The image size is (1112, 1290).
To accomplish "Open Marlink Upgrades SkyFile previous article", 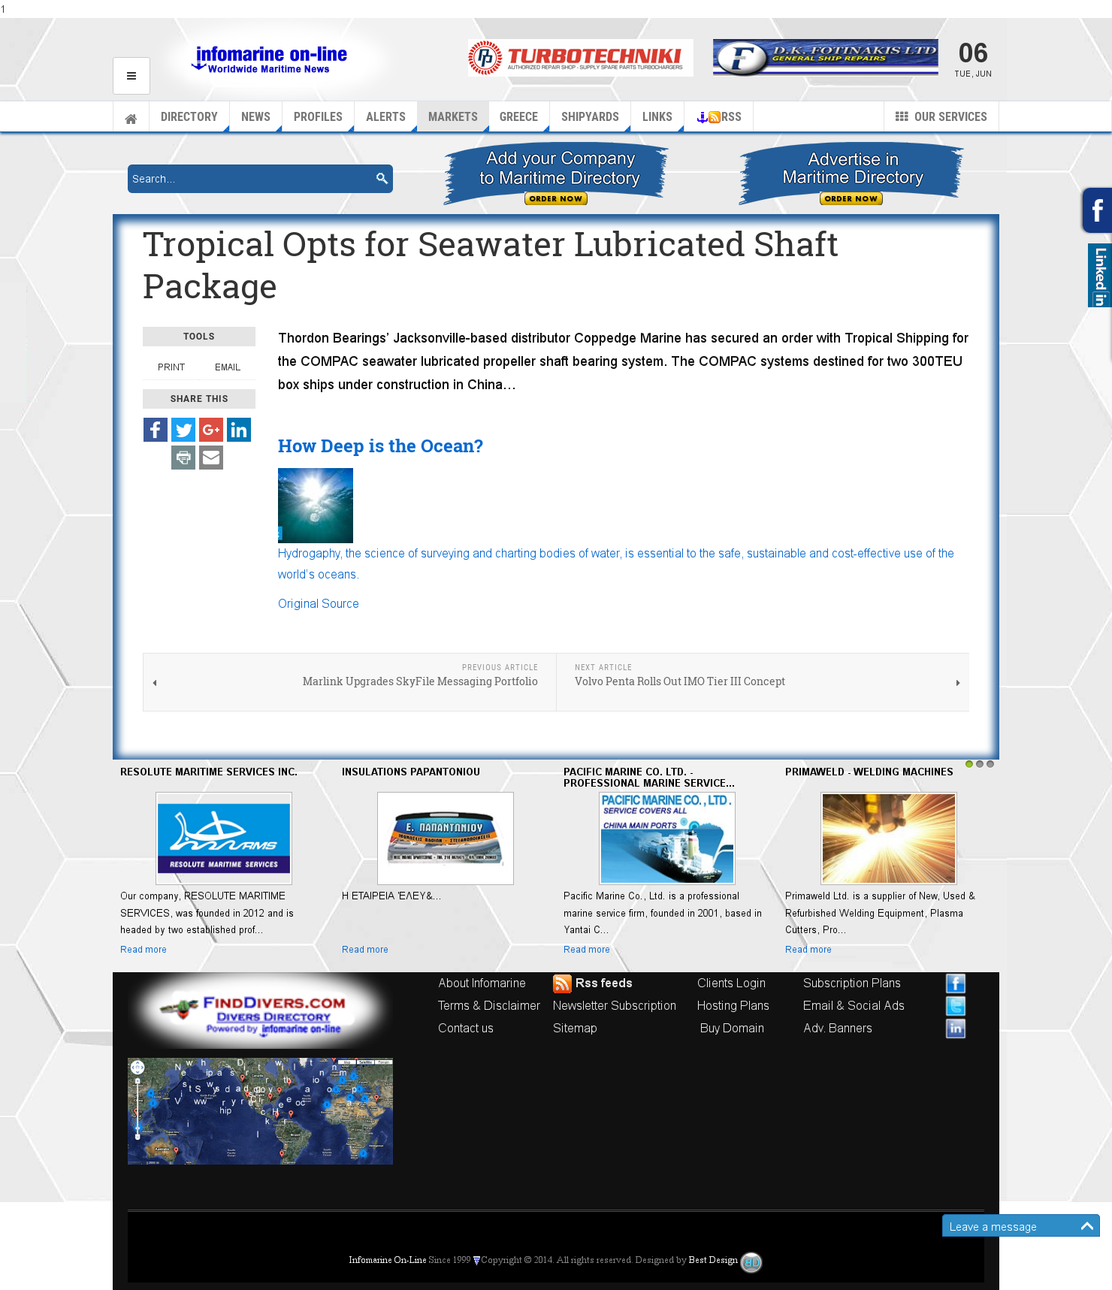I will tap(420, 682).
